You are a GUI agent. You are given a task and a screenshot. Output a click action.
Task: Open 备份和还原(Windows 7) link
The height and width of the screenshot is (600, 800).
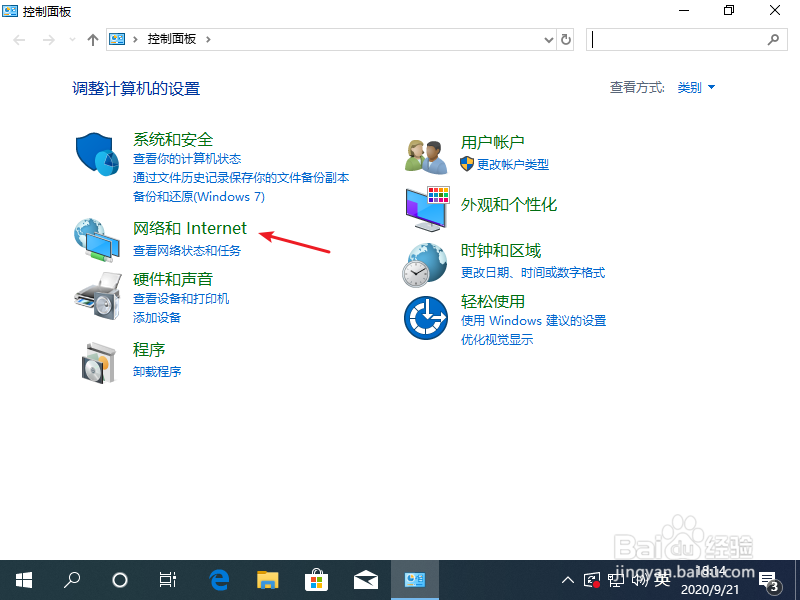(x=198, y=197)
